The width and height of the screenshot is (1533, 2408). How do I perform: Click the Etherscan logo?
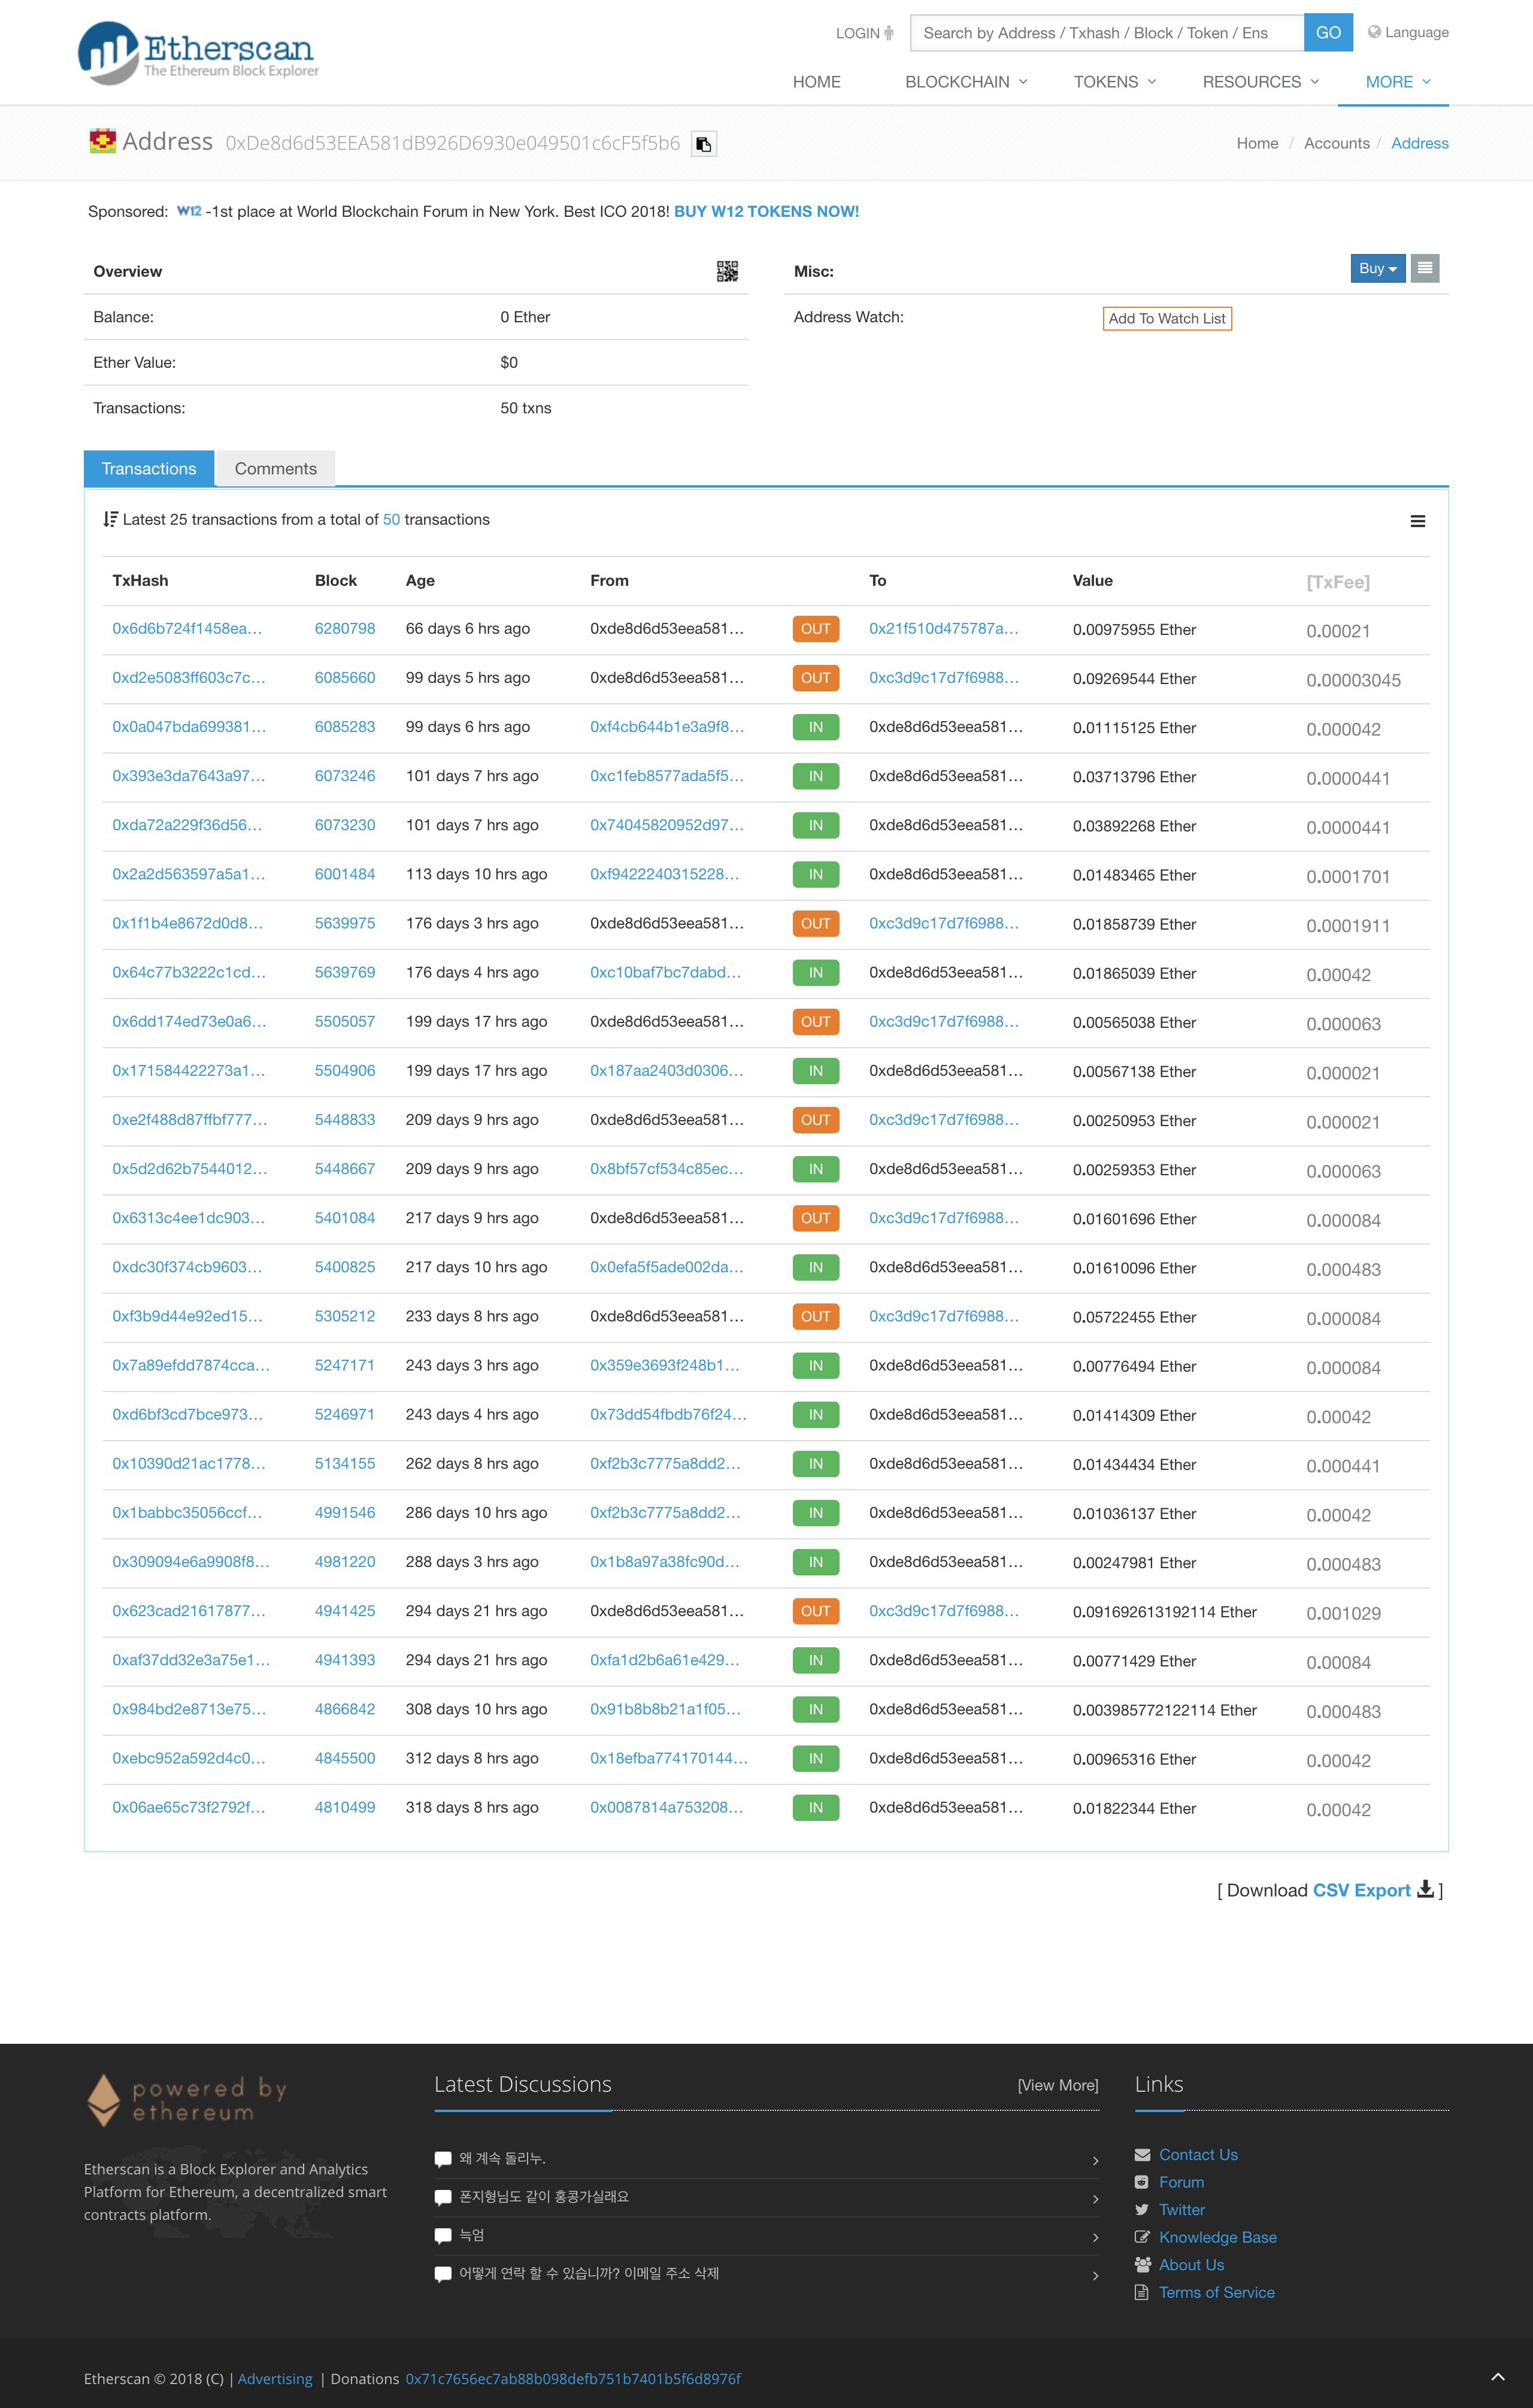point(198,52)
